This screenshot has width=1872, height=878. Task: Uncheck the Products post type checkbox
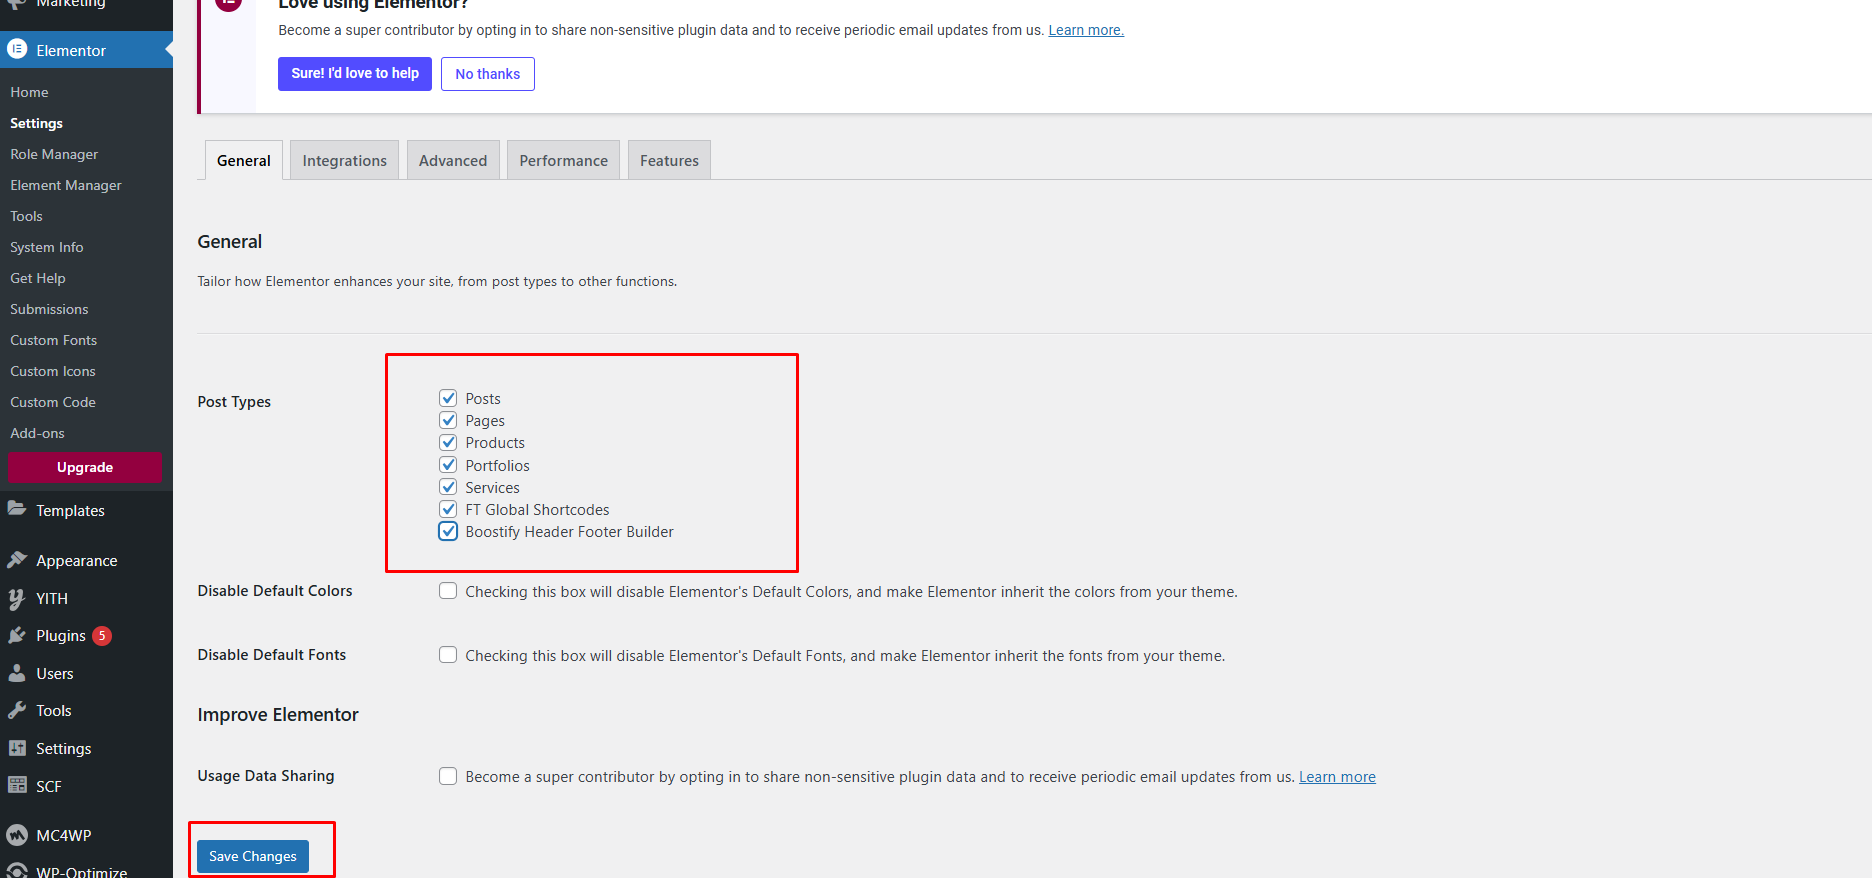[x=448, y=442]
